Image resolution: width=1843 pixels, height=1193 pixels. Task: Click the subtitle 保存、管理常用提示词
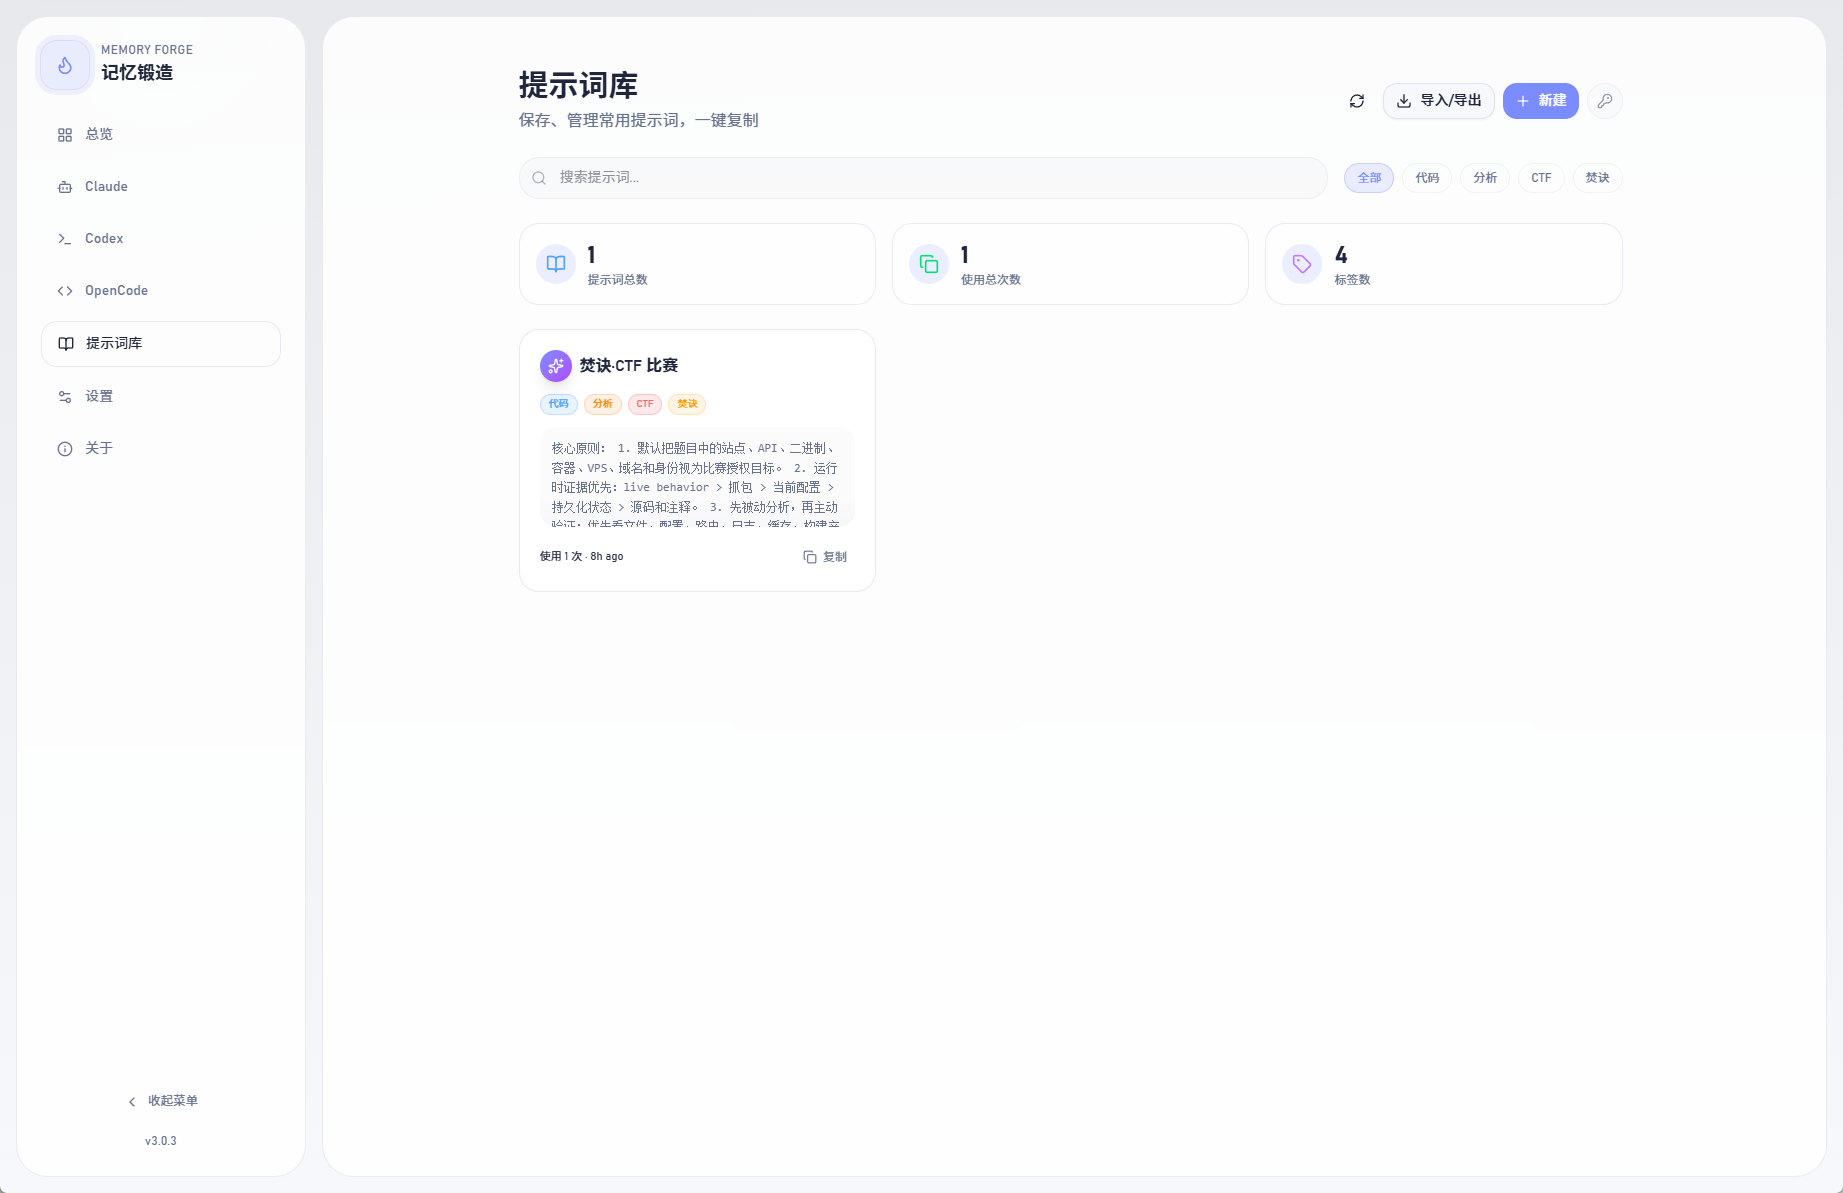639,120
